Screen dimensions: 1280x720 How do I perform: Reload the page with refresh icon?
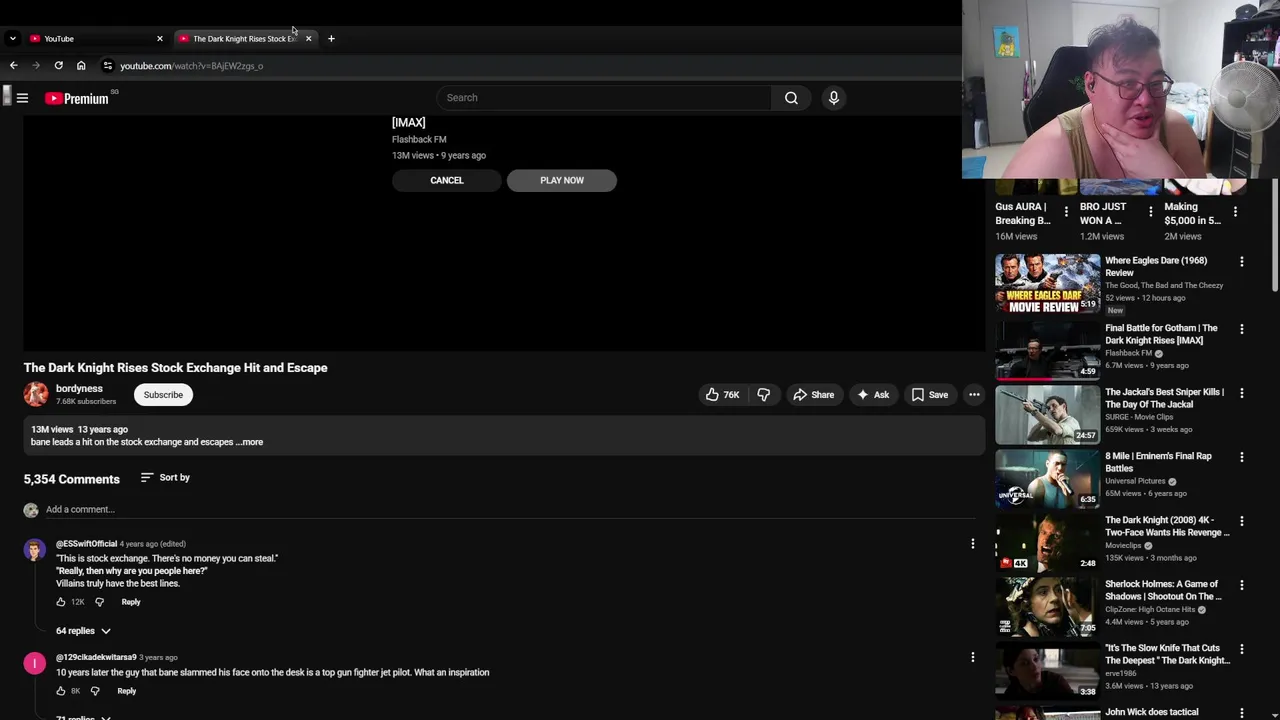click(59, 66)
